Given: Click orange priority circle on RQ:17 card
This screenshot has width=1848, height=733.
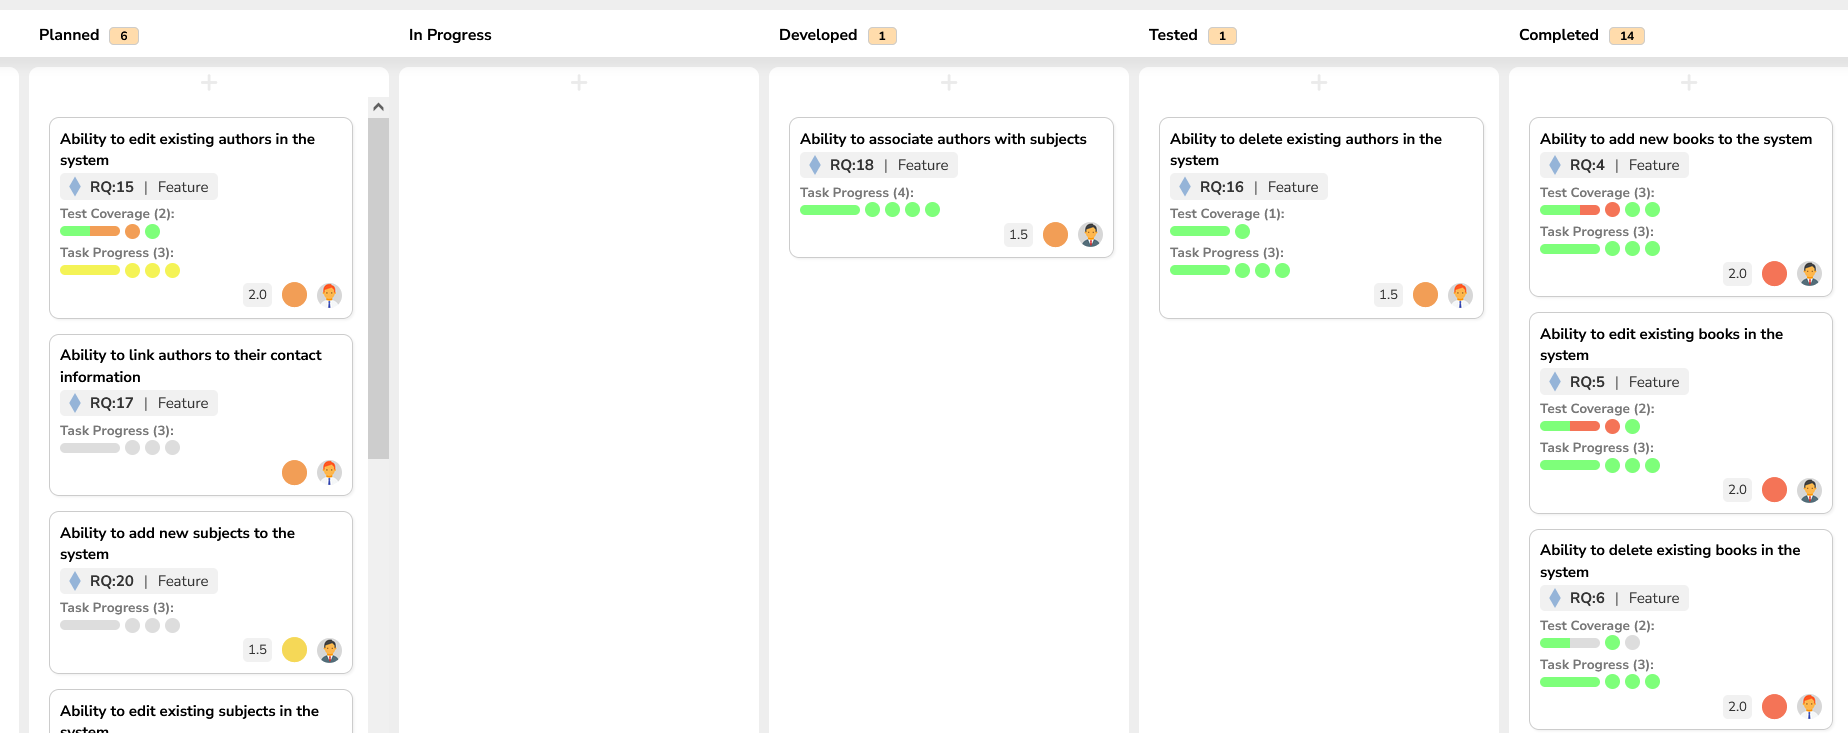Looking at the screenshot, I should pyautogui.click(x=294, y=473).
